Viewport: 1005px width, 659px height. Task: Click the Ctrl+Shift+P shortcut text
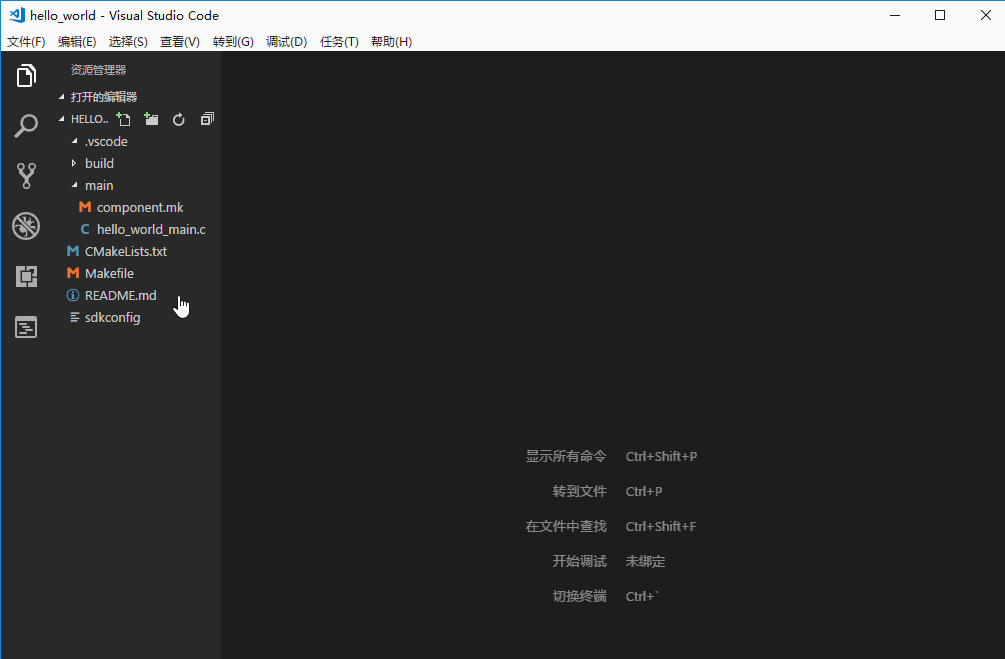[x=661, y=456]
